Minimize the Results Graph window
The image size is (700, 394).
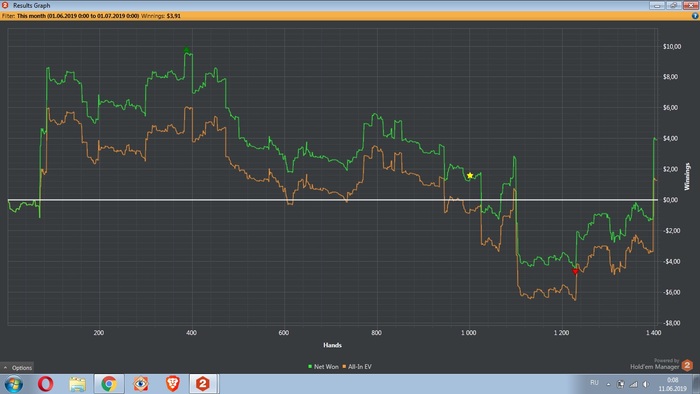click(657, 5)
